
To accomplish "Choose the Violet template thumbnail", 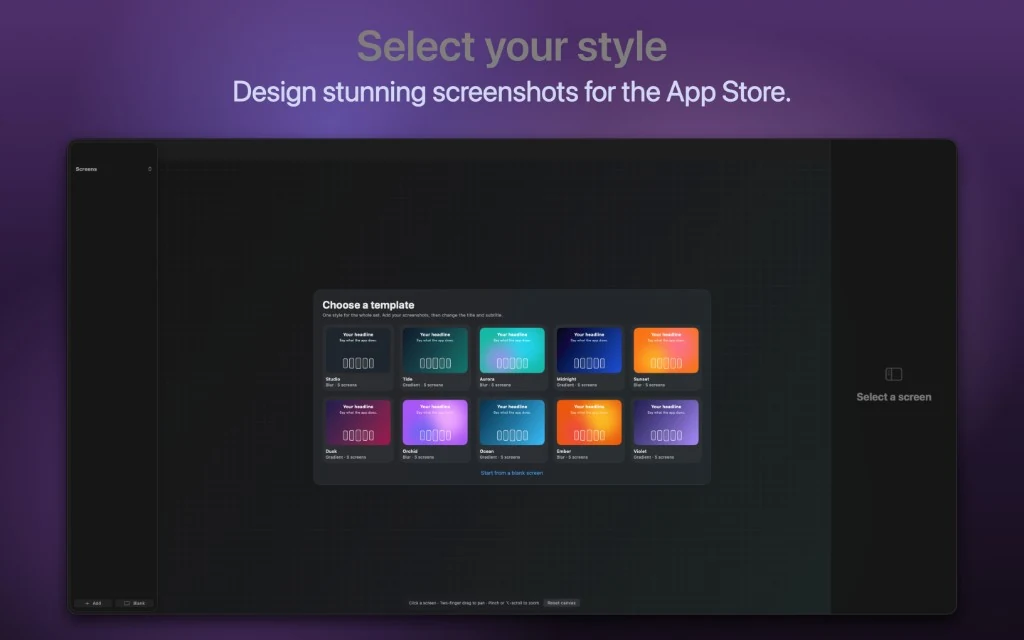I will 666,423.
